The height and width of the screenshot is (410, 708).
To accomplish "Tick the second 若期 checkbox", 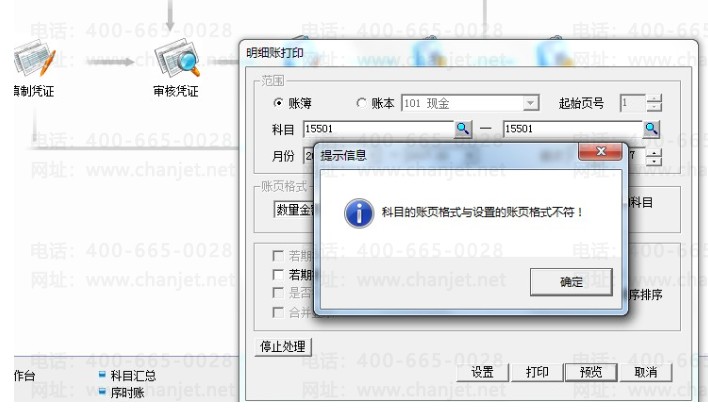I will pos(279,275).
